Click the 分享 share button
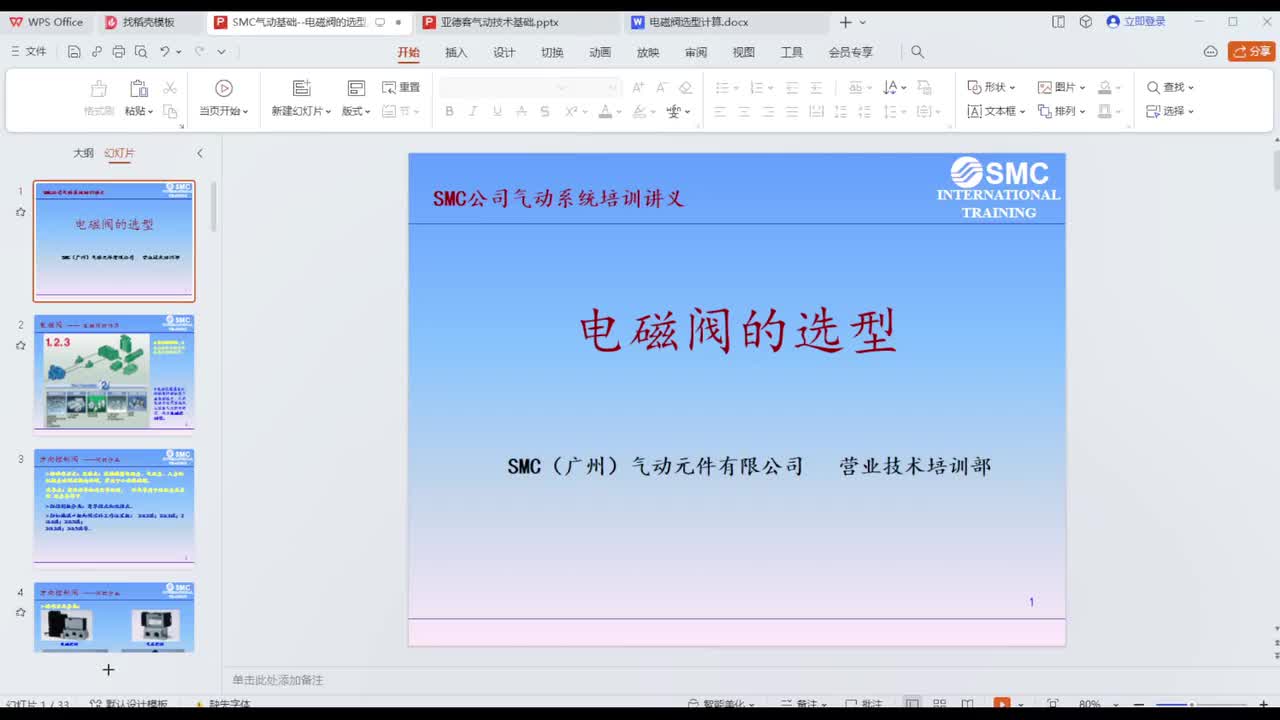This screenshot has width=1280, height=720. (x=1251, y=51)
